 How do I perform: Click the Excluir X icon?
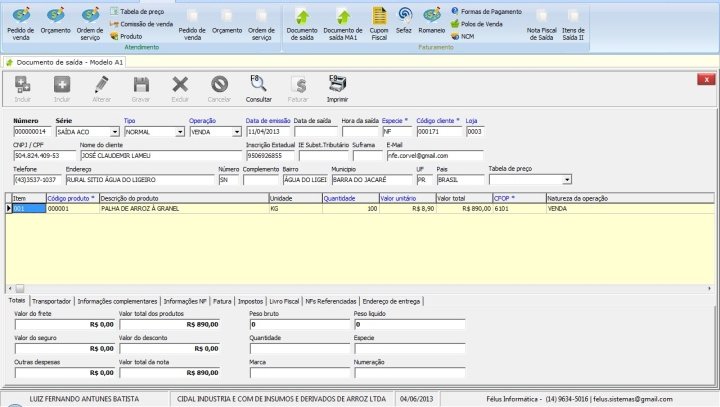tap(180, 89)
